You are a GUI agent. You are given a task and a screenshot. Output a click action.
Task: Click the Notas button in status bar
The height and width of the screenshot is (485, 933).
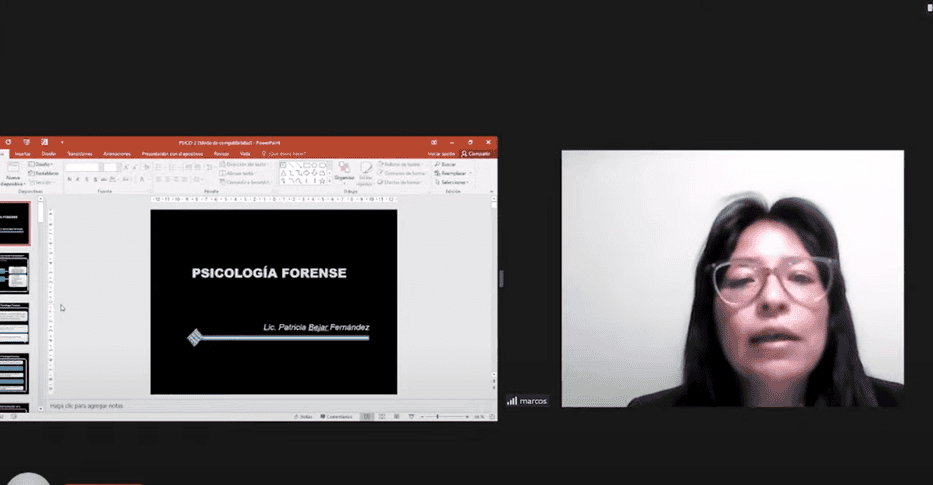tap(303, 417)
